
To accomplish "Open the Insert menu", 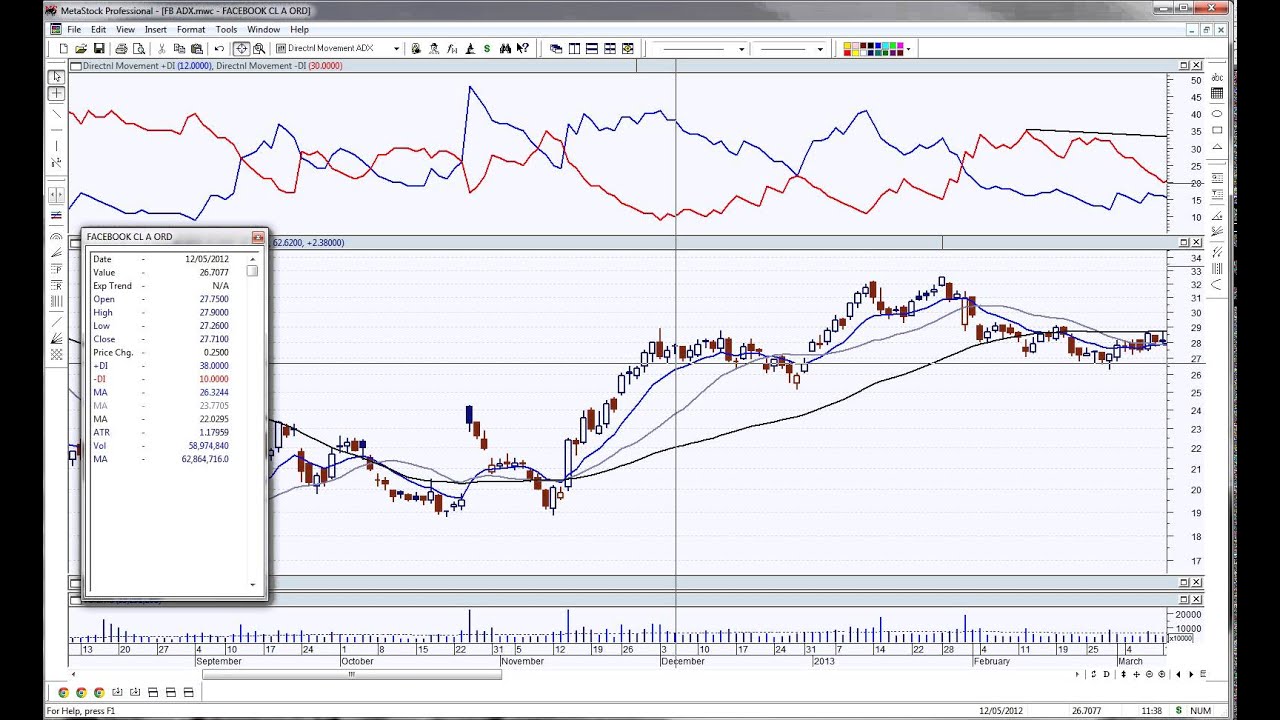I will point(156,29).
